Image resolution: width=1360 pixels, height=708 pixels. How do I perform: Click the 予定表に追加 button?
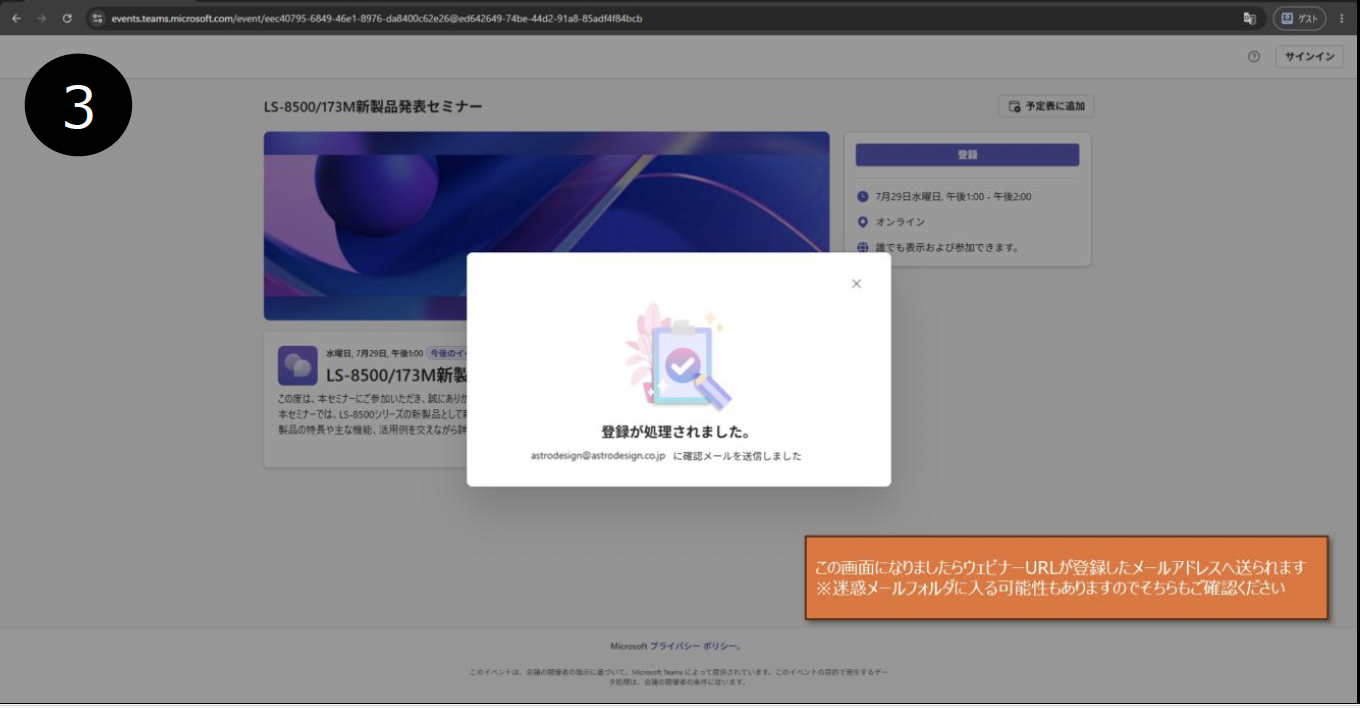click(1046, 106)
